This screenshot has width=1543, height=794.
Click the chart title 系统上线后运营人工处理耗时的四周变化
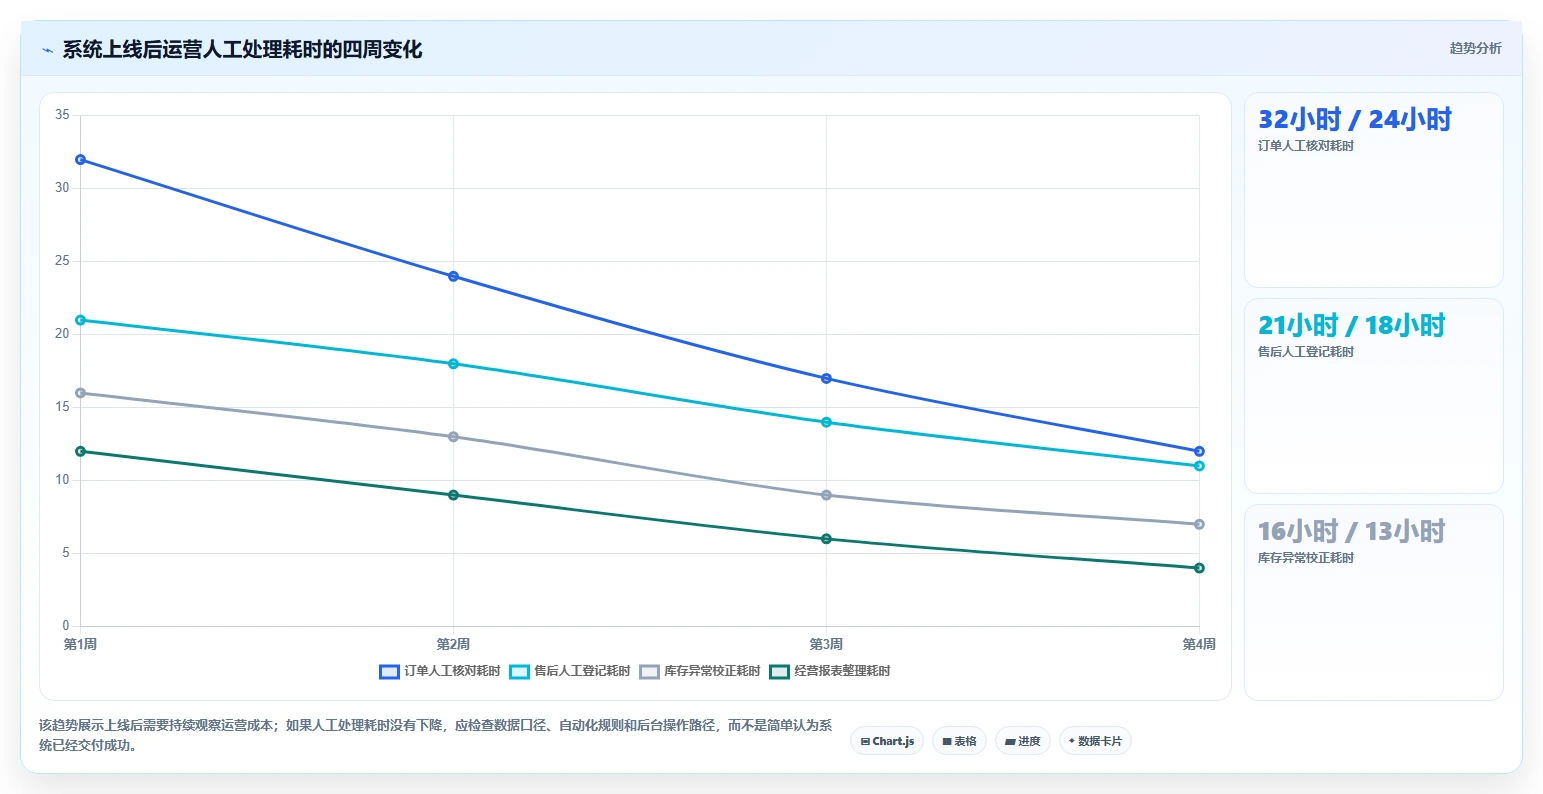coord(242,50)
